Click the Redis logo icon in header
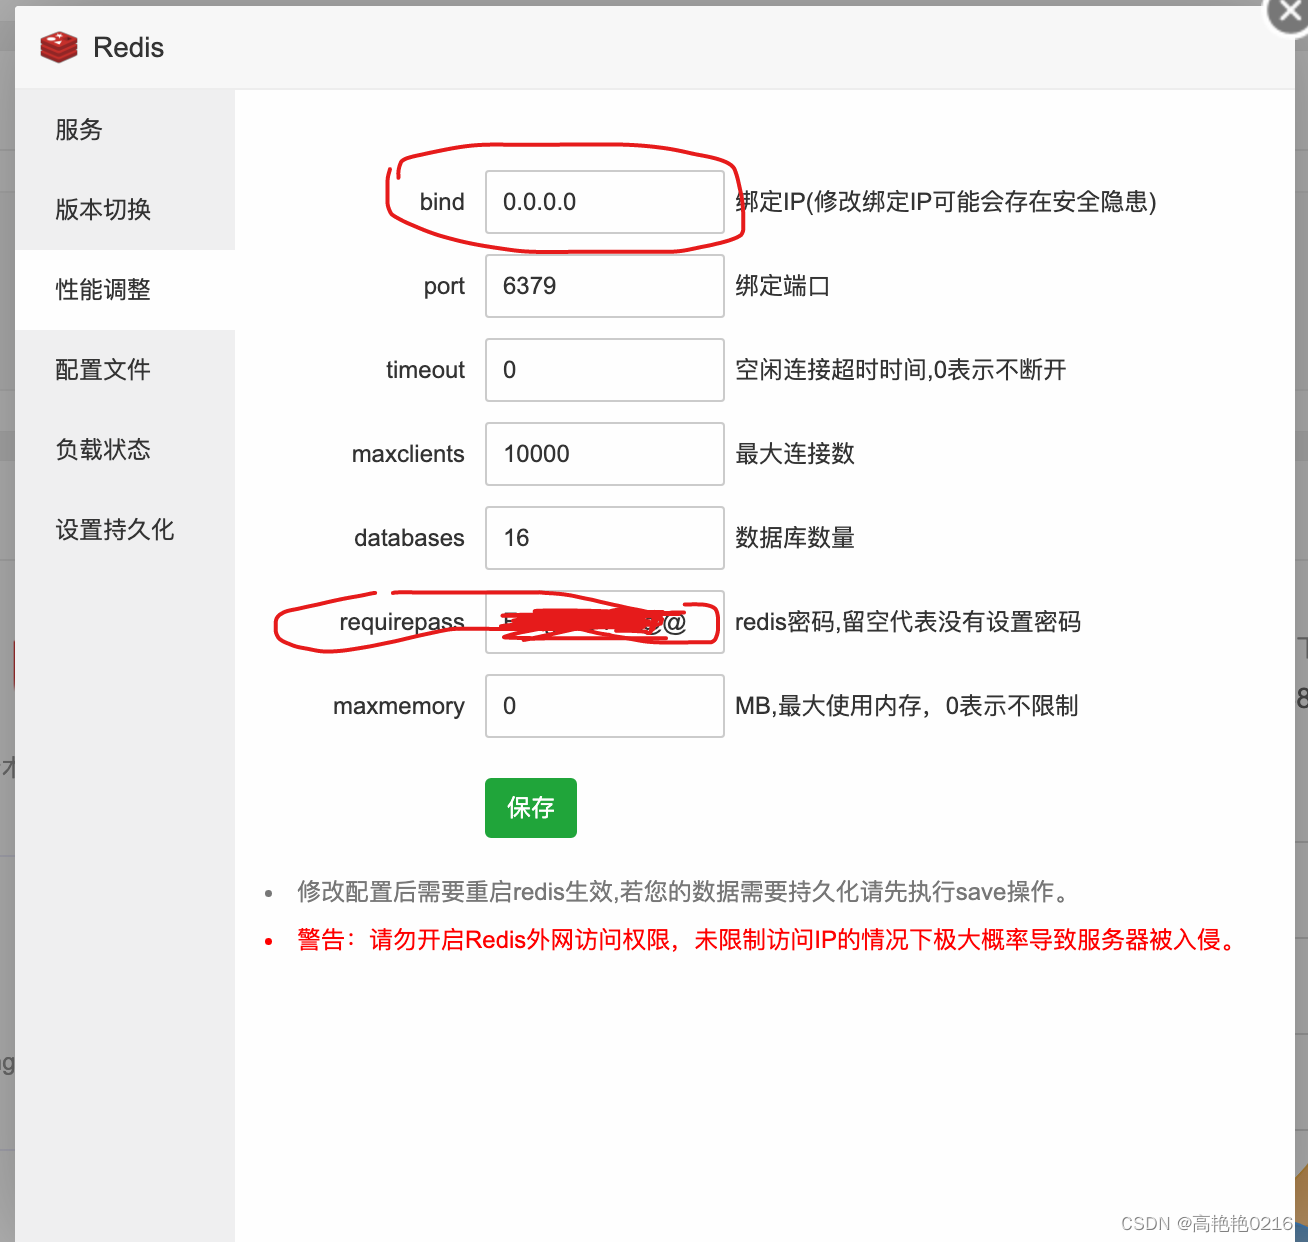This screenshot has width=1308, height=1242. pos(59,47)
